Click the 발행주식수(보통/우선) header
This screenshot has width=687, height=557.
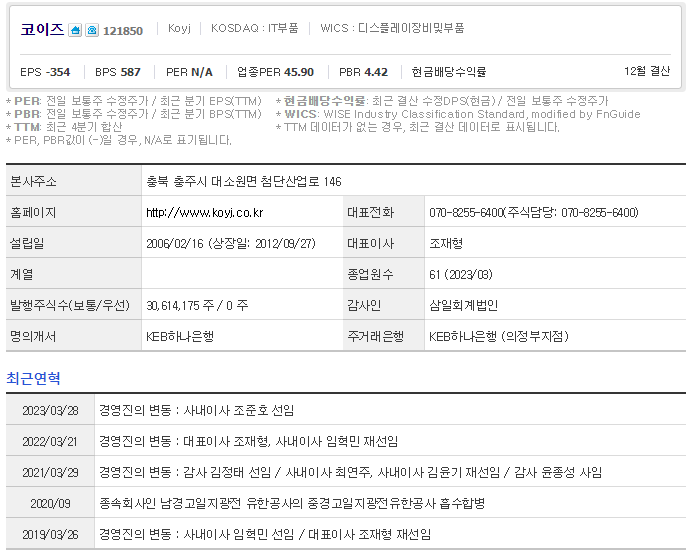[74, 305]
